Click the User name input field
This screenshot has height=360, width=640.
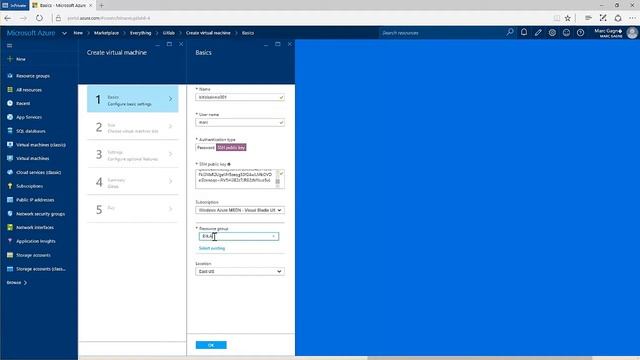[x=240, y=122]
